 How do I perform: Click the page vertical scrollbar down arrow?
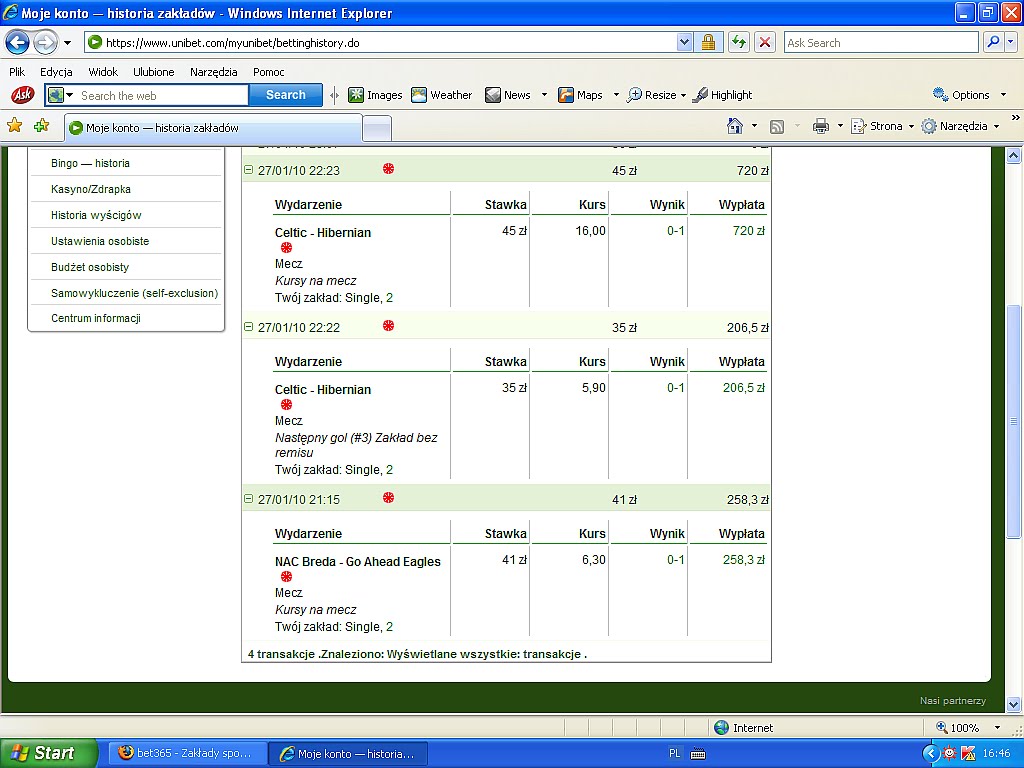point(1013,704)
